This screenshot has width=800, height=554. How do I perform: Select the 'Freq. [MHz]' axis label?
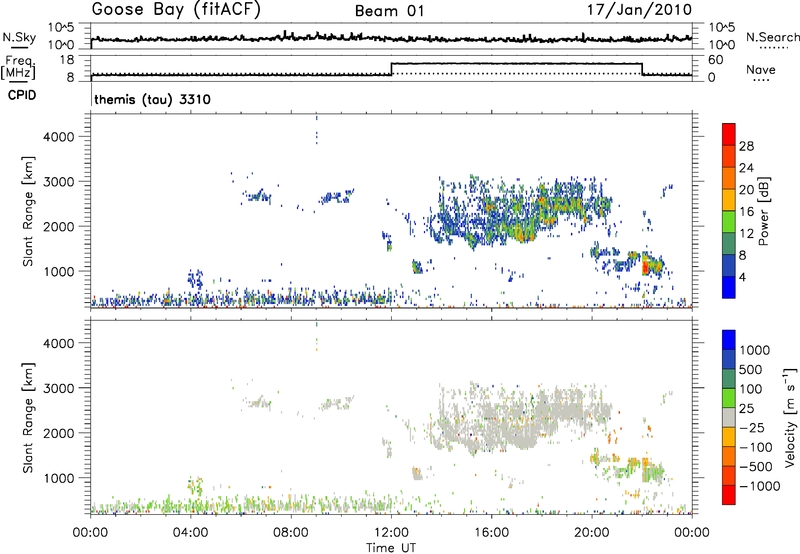pos(18,67)
